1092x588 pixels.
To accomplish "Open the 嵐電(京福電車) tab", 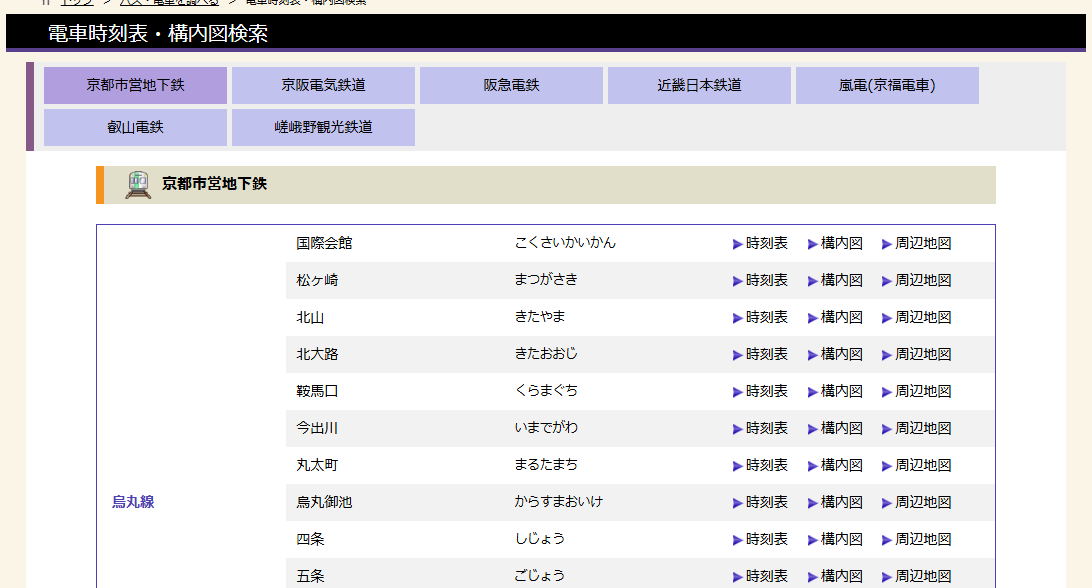I will tap(887, 85).
